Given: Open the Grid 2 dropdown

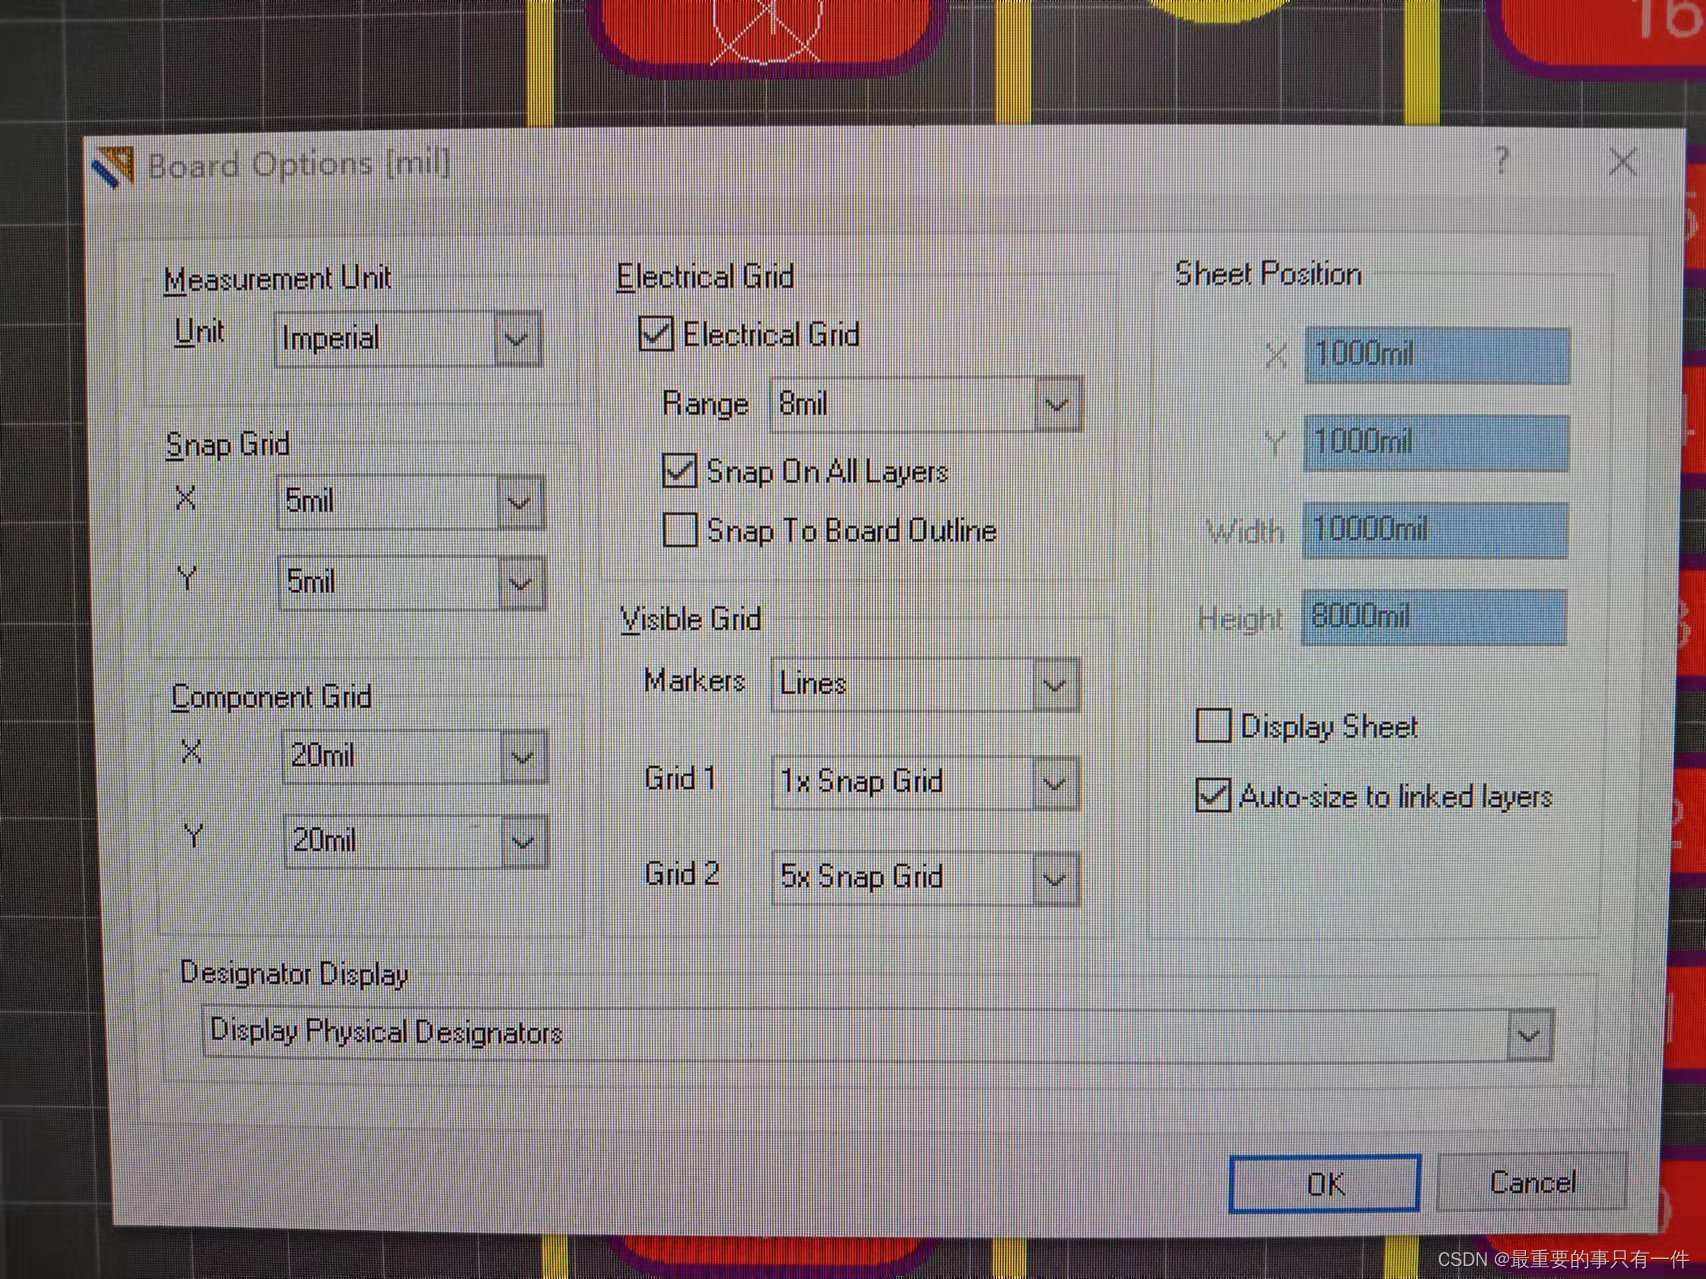Looking at the screenshot, I should coord(1054,877).
